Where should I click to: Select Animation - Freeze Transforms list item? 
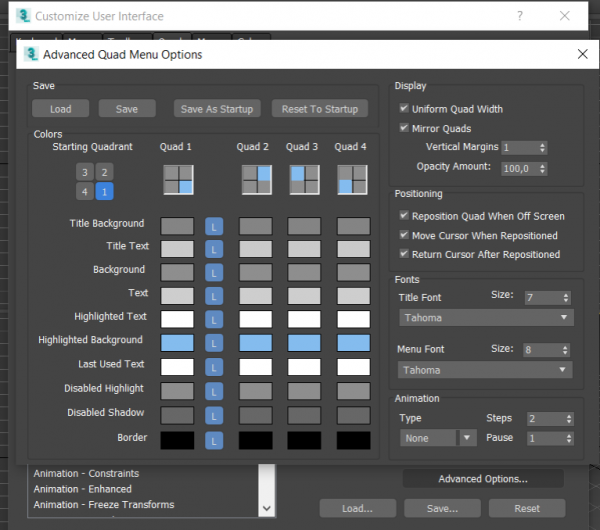(104, 505)
